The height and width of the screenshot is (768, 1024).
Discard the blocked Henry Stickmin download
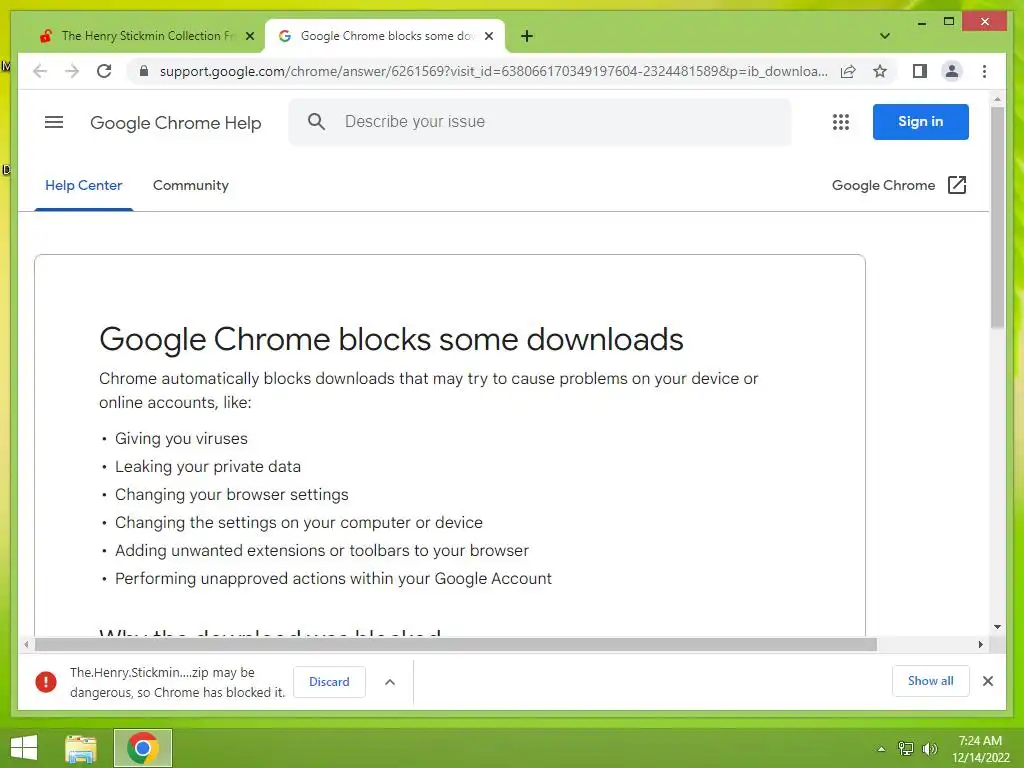329,682
